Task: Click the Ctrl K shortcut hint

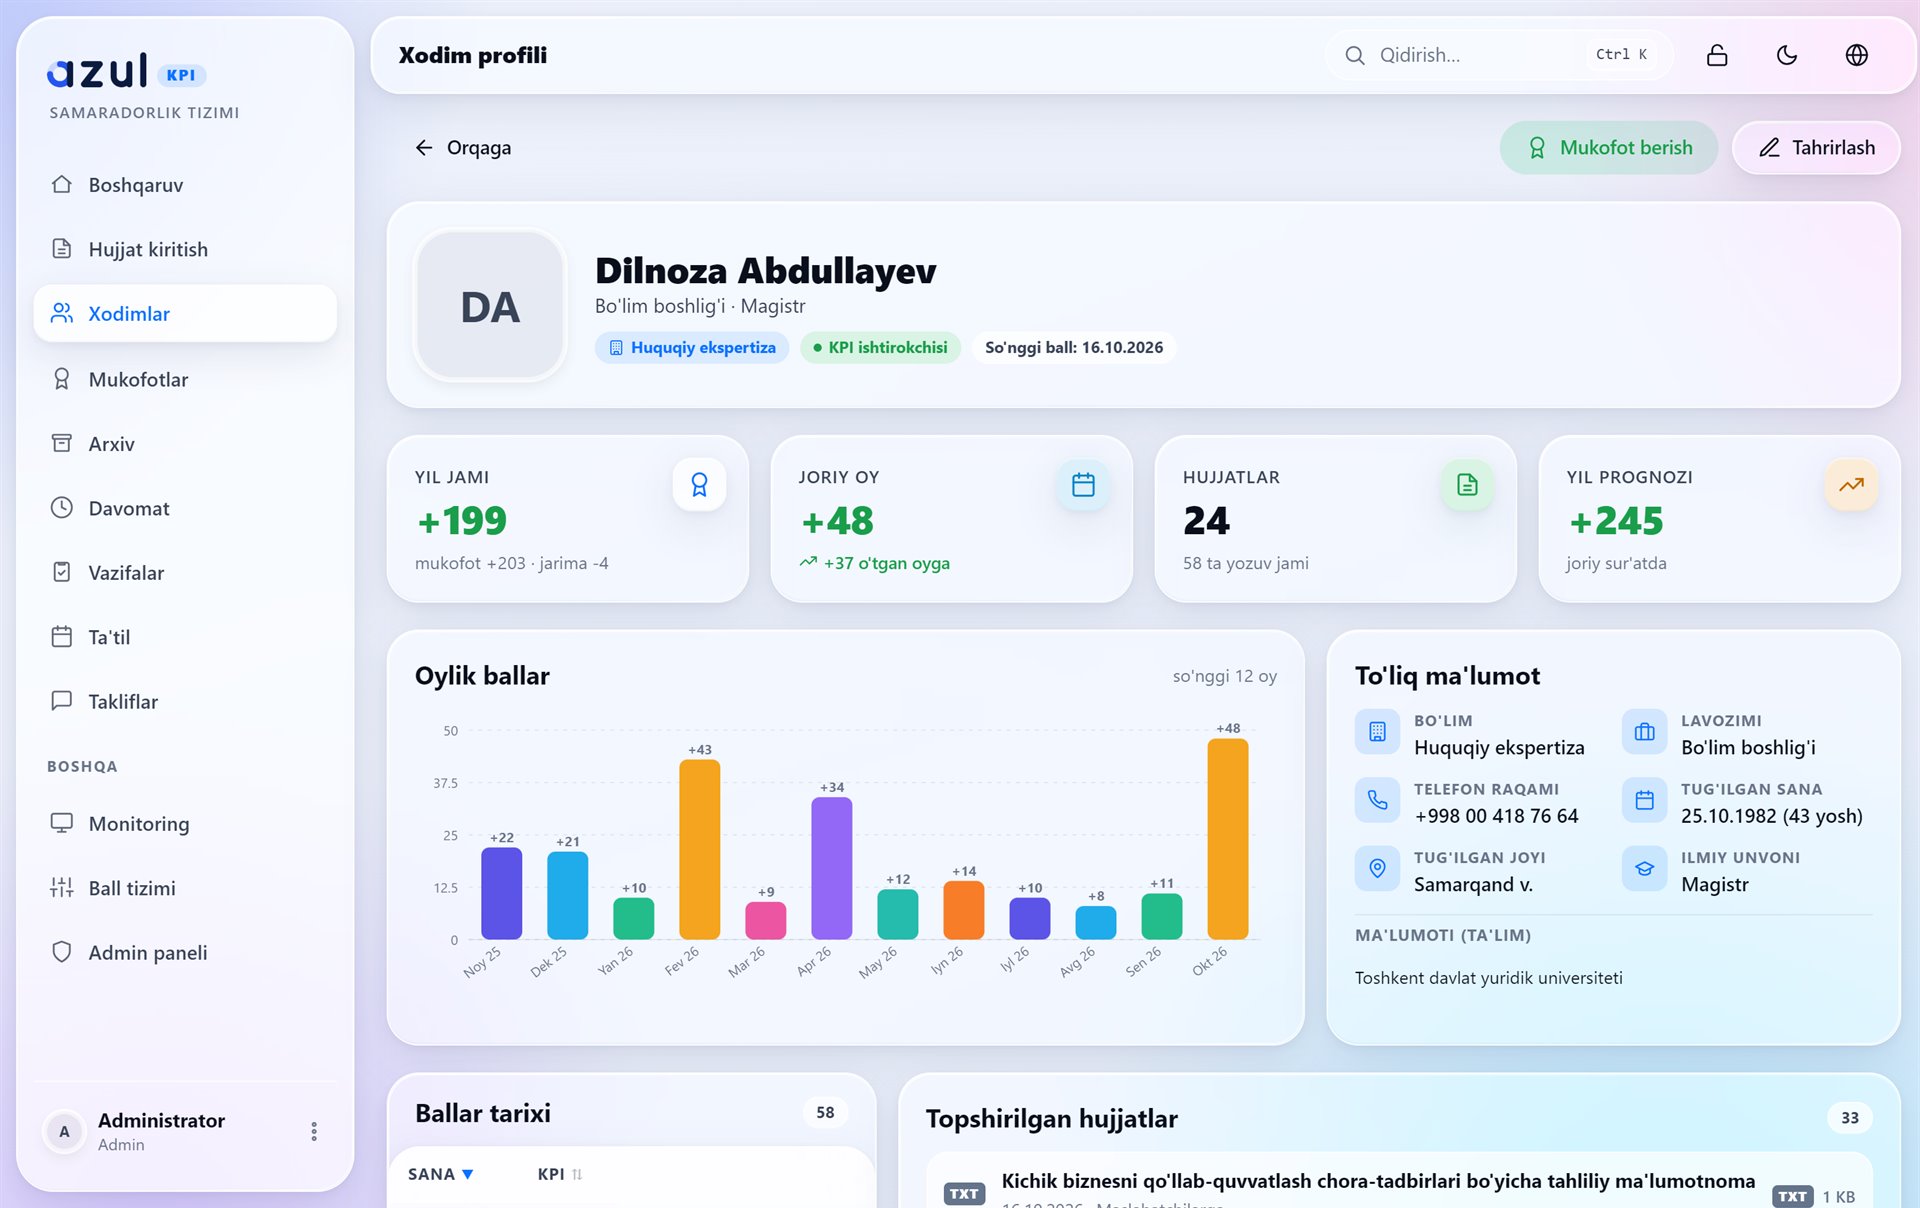Action: [1621, 55]
